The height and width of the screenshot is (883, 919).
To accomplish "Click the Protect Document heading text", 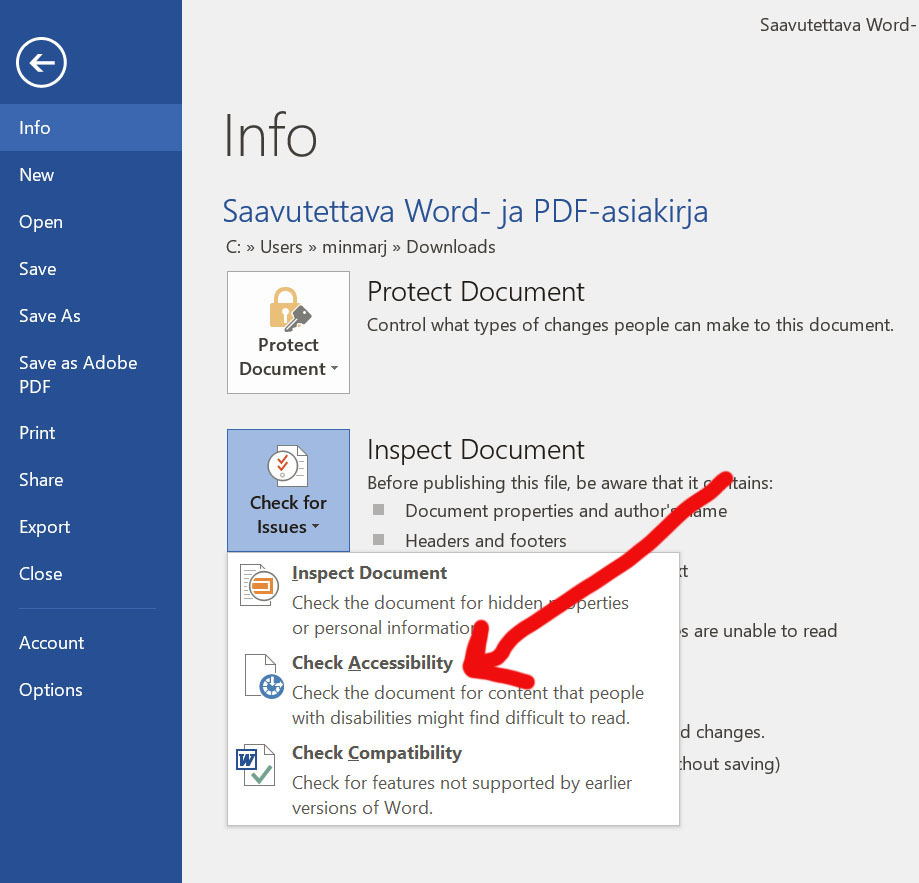I will pos(475,291).
